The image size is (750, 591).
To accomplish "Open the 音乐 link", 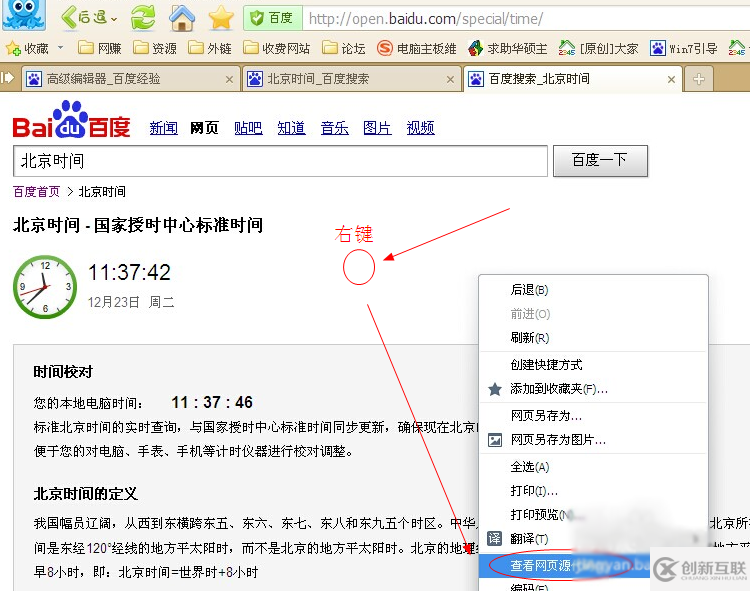I will pos(334,128).
